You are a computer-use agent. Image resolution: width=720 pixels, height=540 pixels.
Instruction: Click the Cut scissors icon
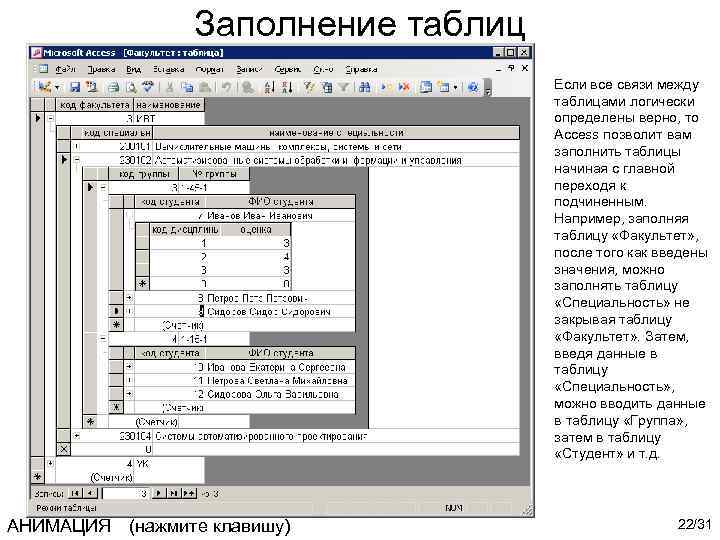pos(169,87)
